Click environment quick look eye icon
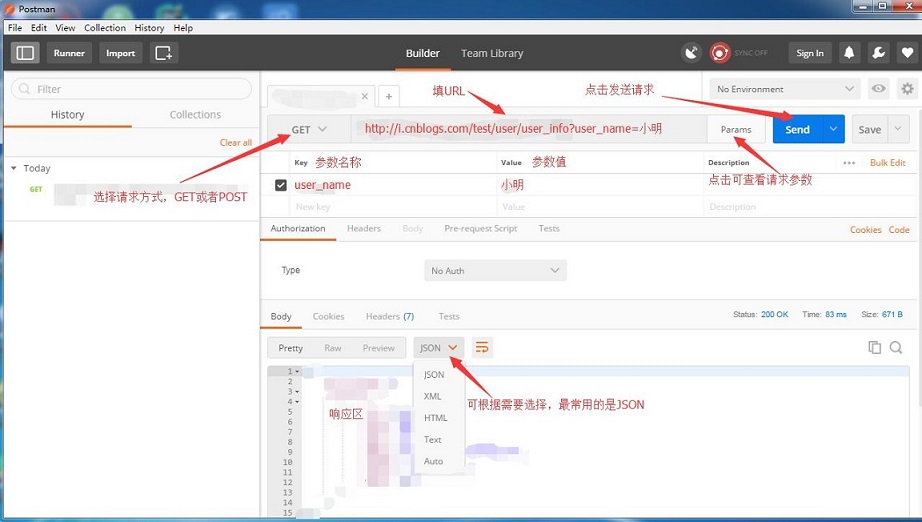 [878, 89]
